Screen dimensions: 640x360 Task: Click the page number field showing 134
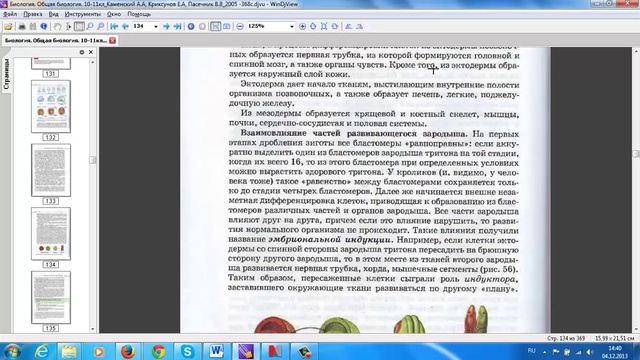tap(142, 26)
